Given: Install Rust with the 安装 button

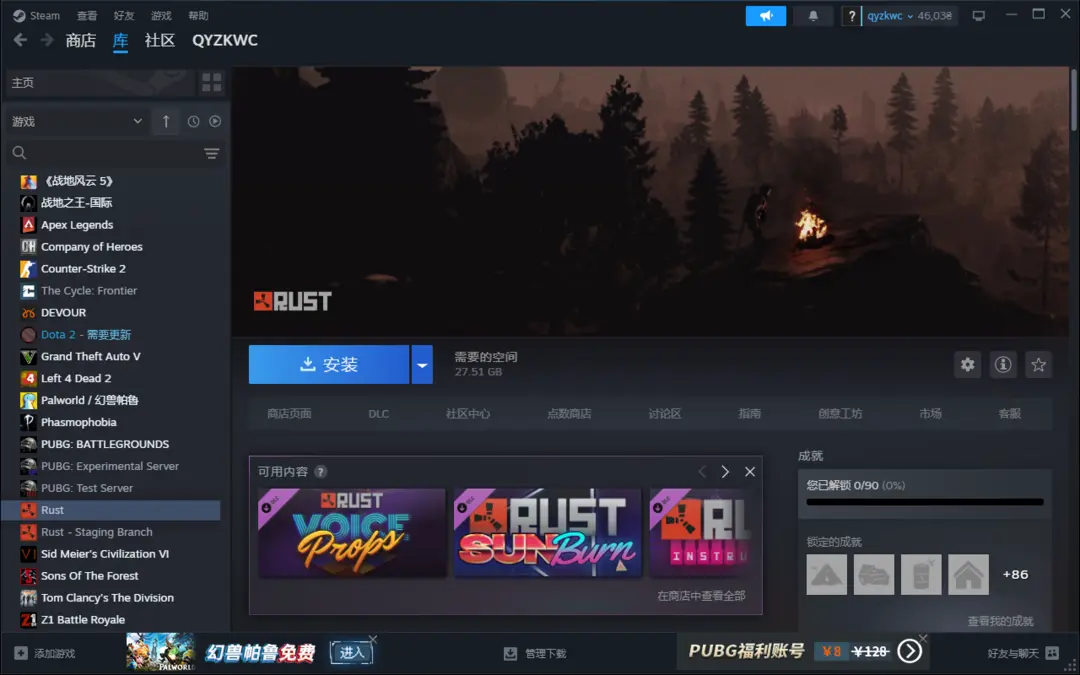Looking at the screenshot, I should point(329,364).
